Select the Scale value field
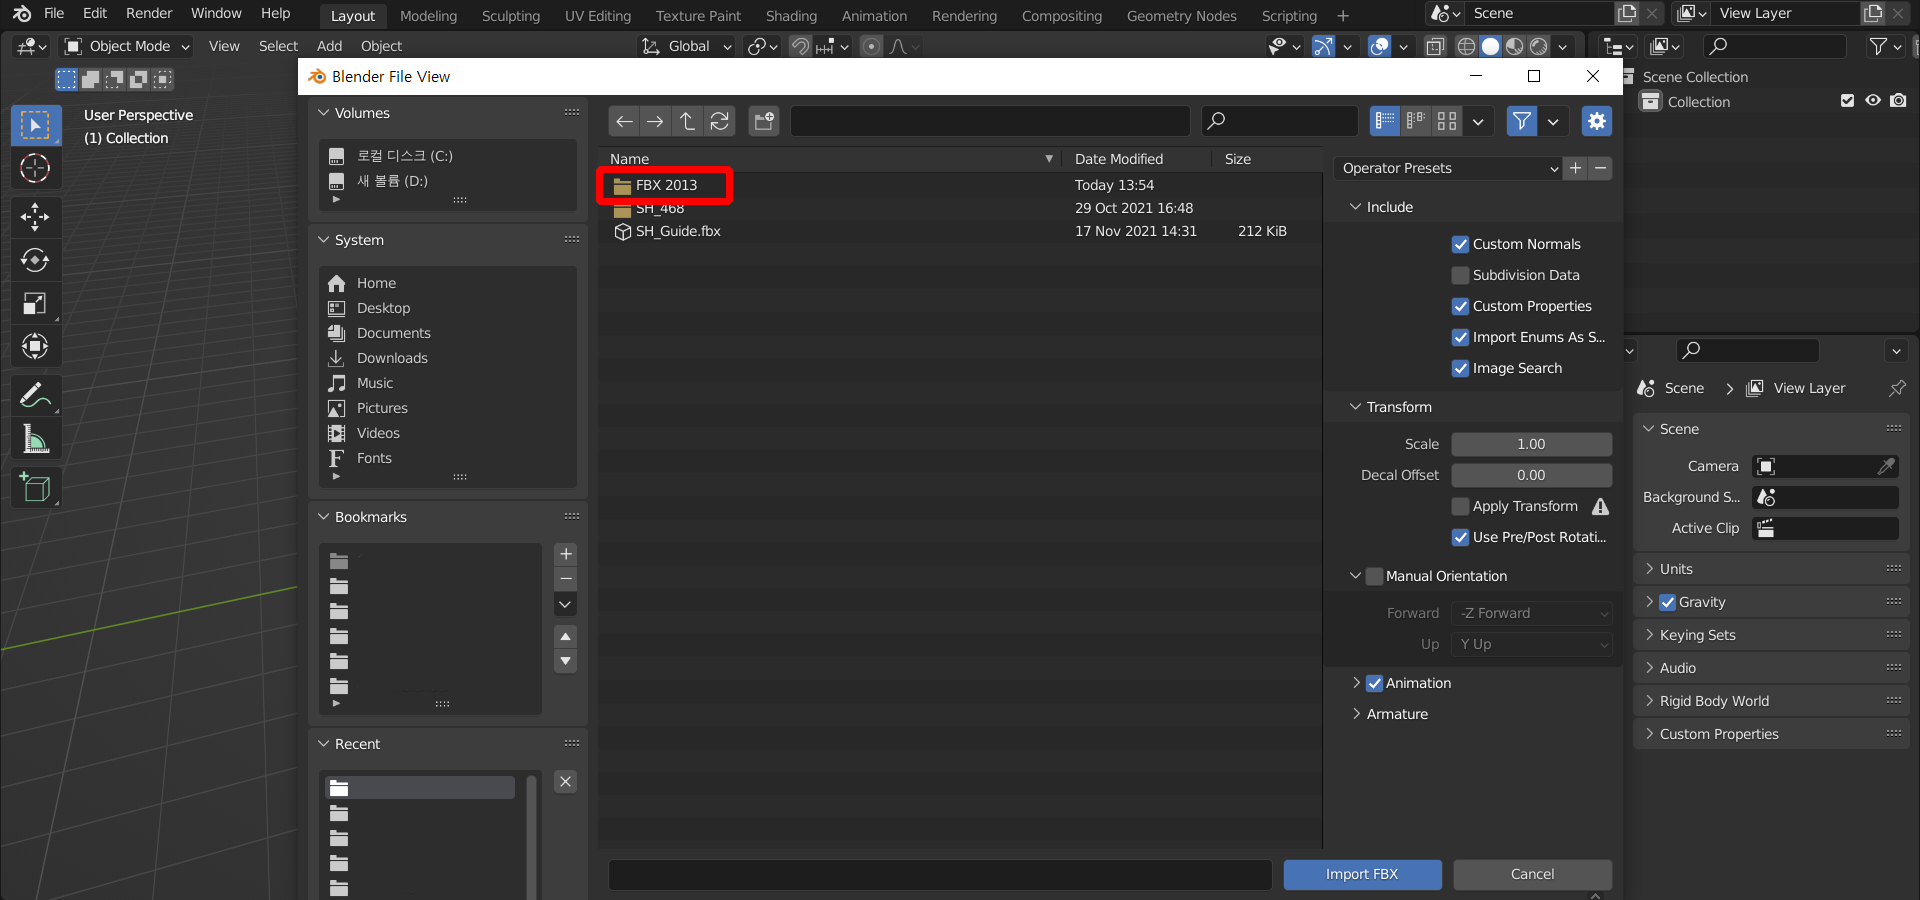 coord(1531,444)
